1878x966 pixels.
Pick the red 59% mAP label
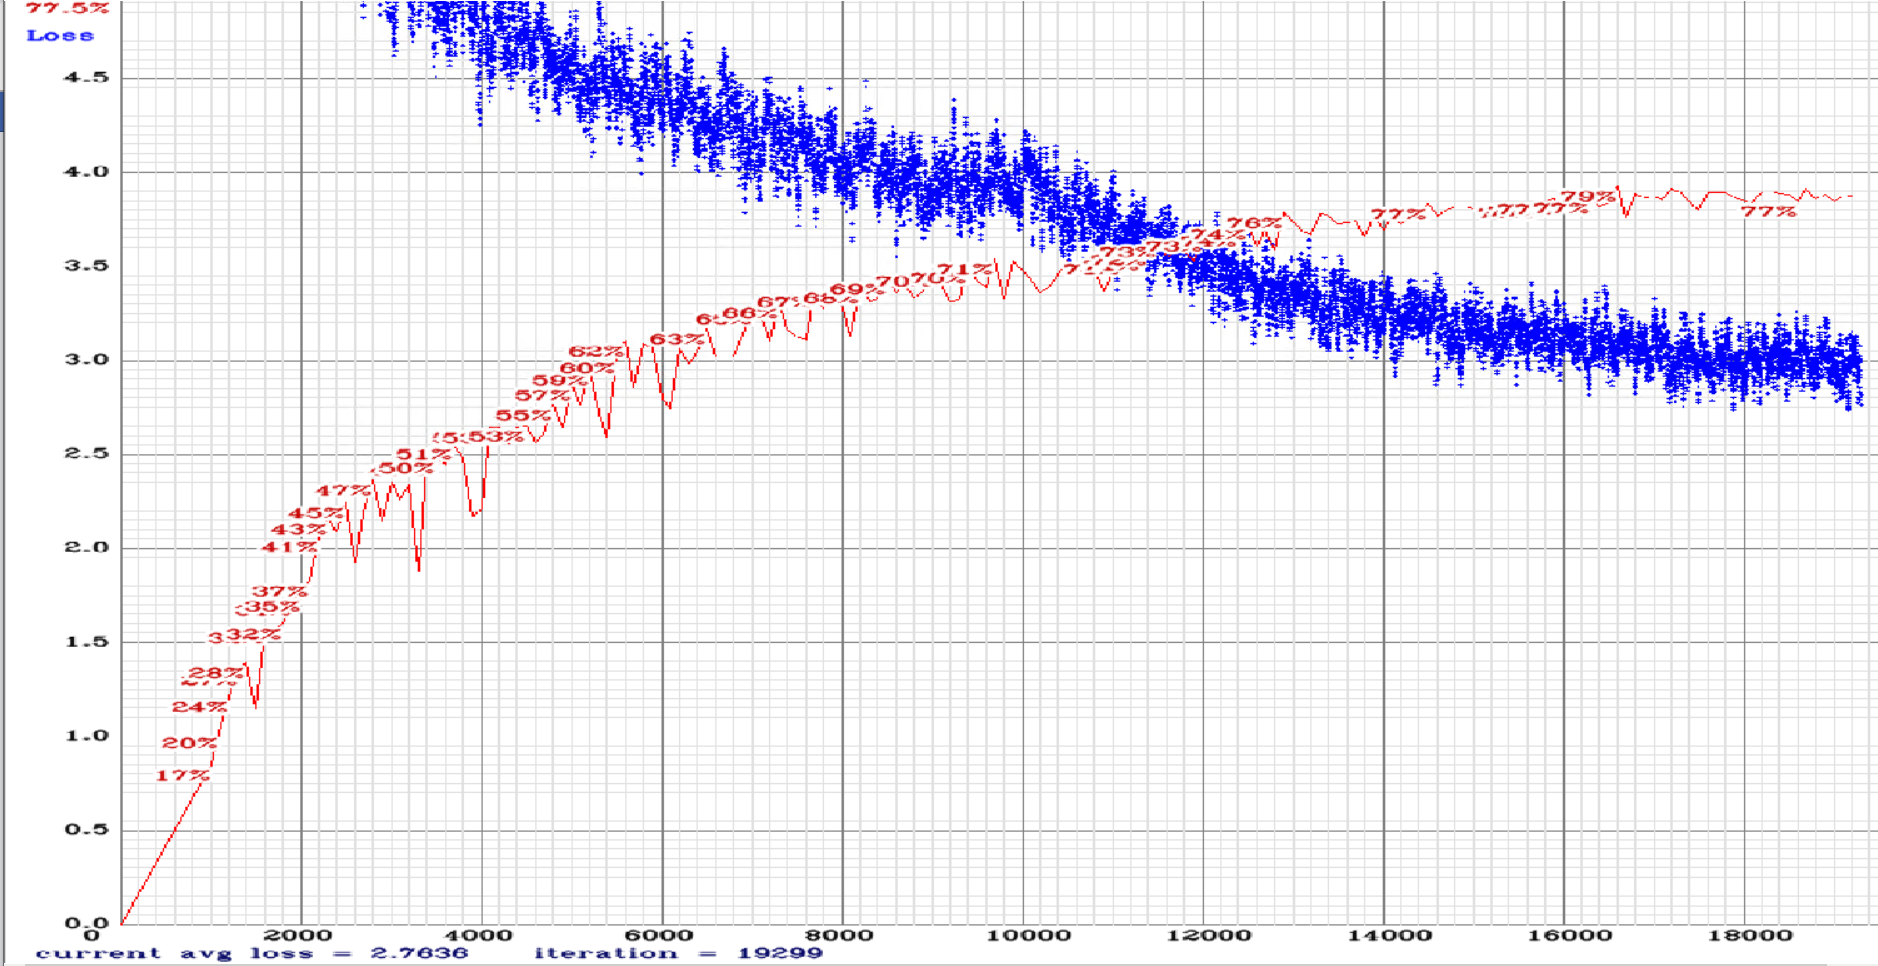(559, 380)
